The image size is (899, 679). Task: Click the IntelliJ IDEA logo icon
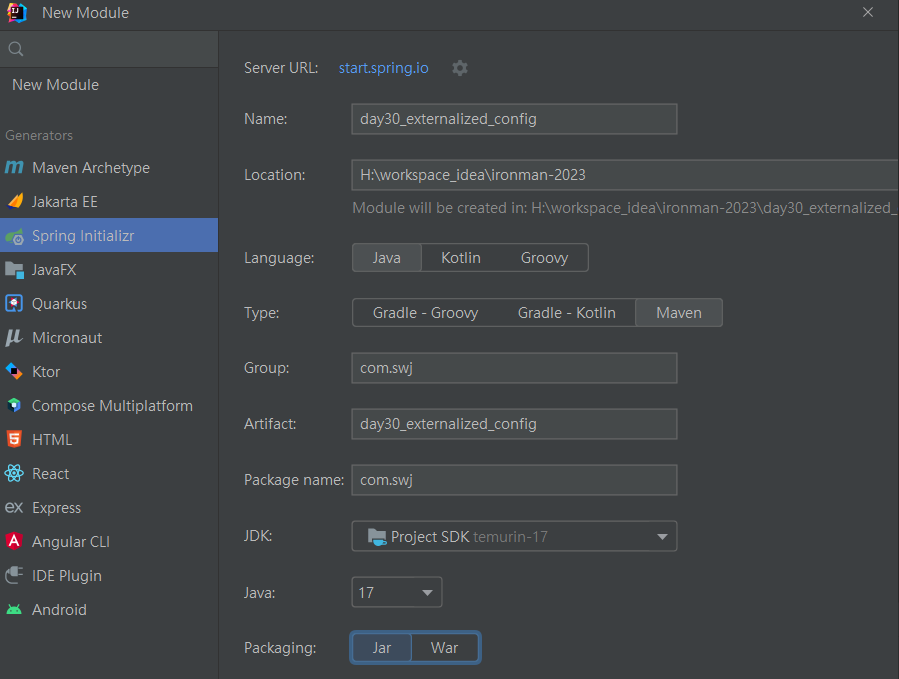pyautogui.click(x=17, y=13)
